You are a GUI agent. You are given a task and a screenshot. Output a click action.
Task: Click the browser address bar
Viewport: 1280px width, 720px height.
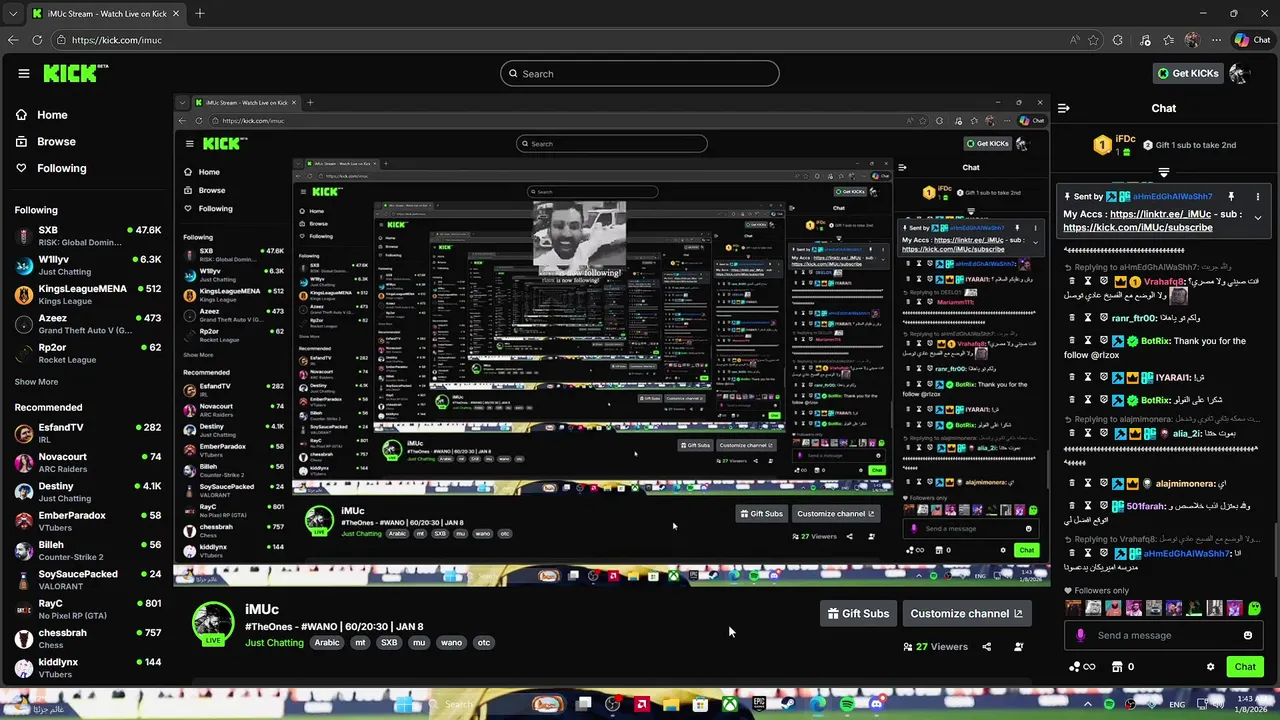click(560, 40)
